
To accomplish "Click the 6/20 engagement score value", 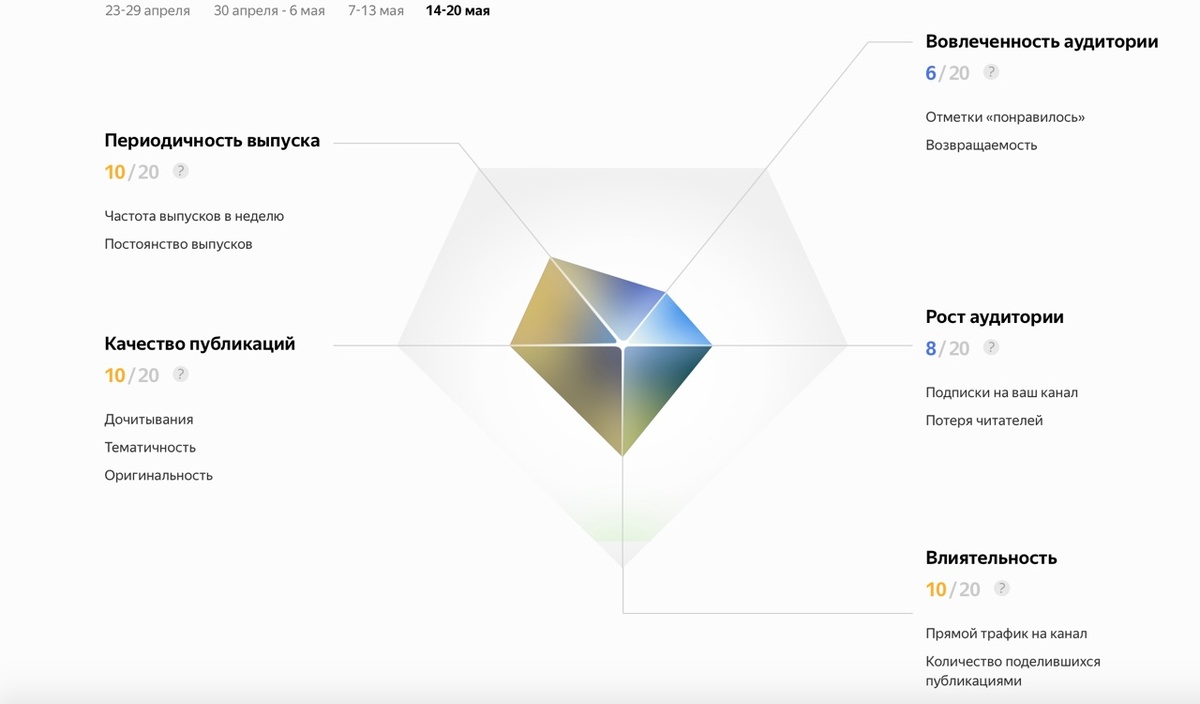I will [x=947, y=73].
